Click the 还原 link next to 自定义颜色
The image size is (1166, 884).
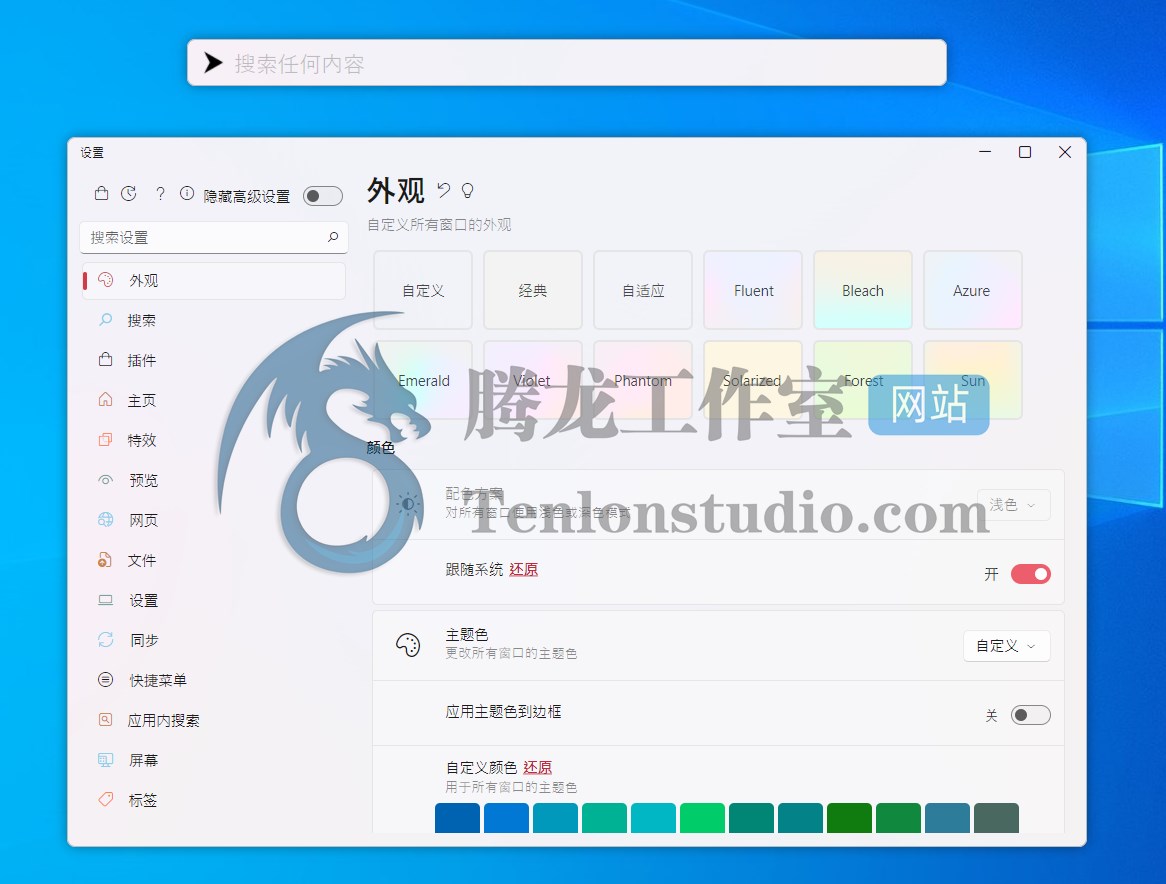pyautogui.click(x=538, y=767)
